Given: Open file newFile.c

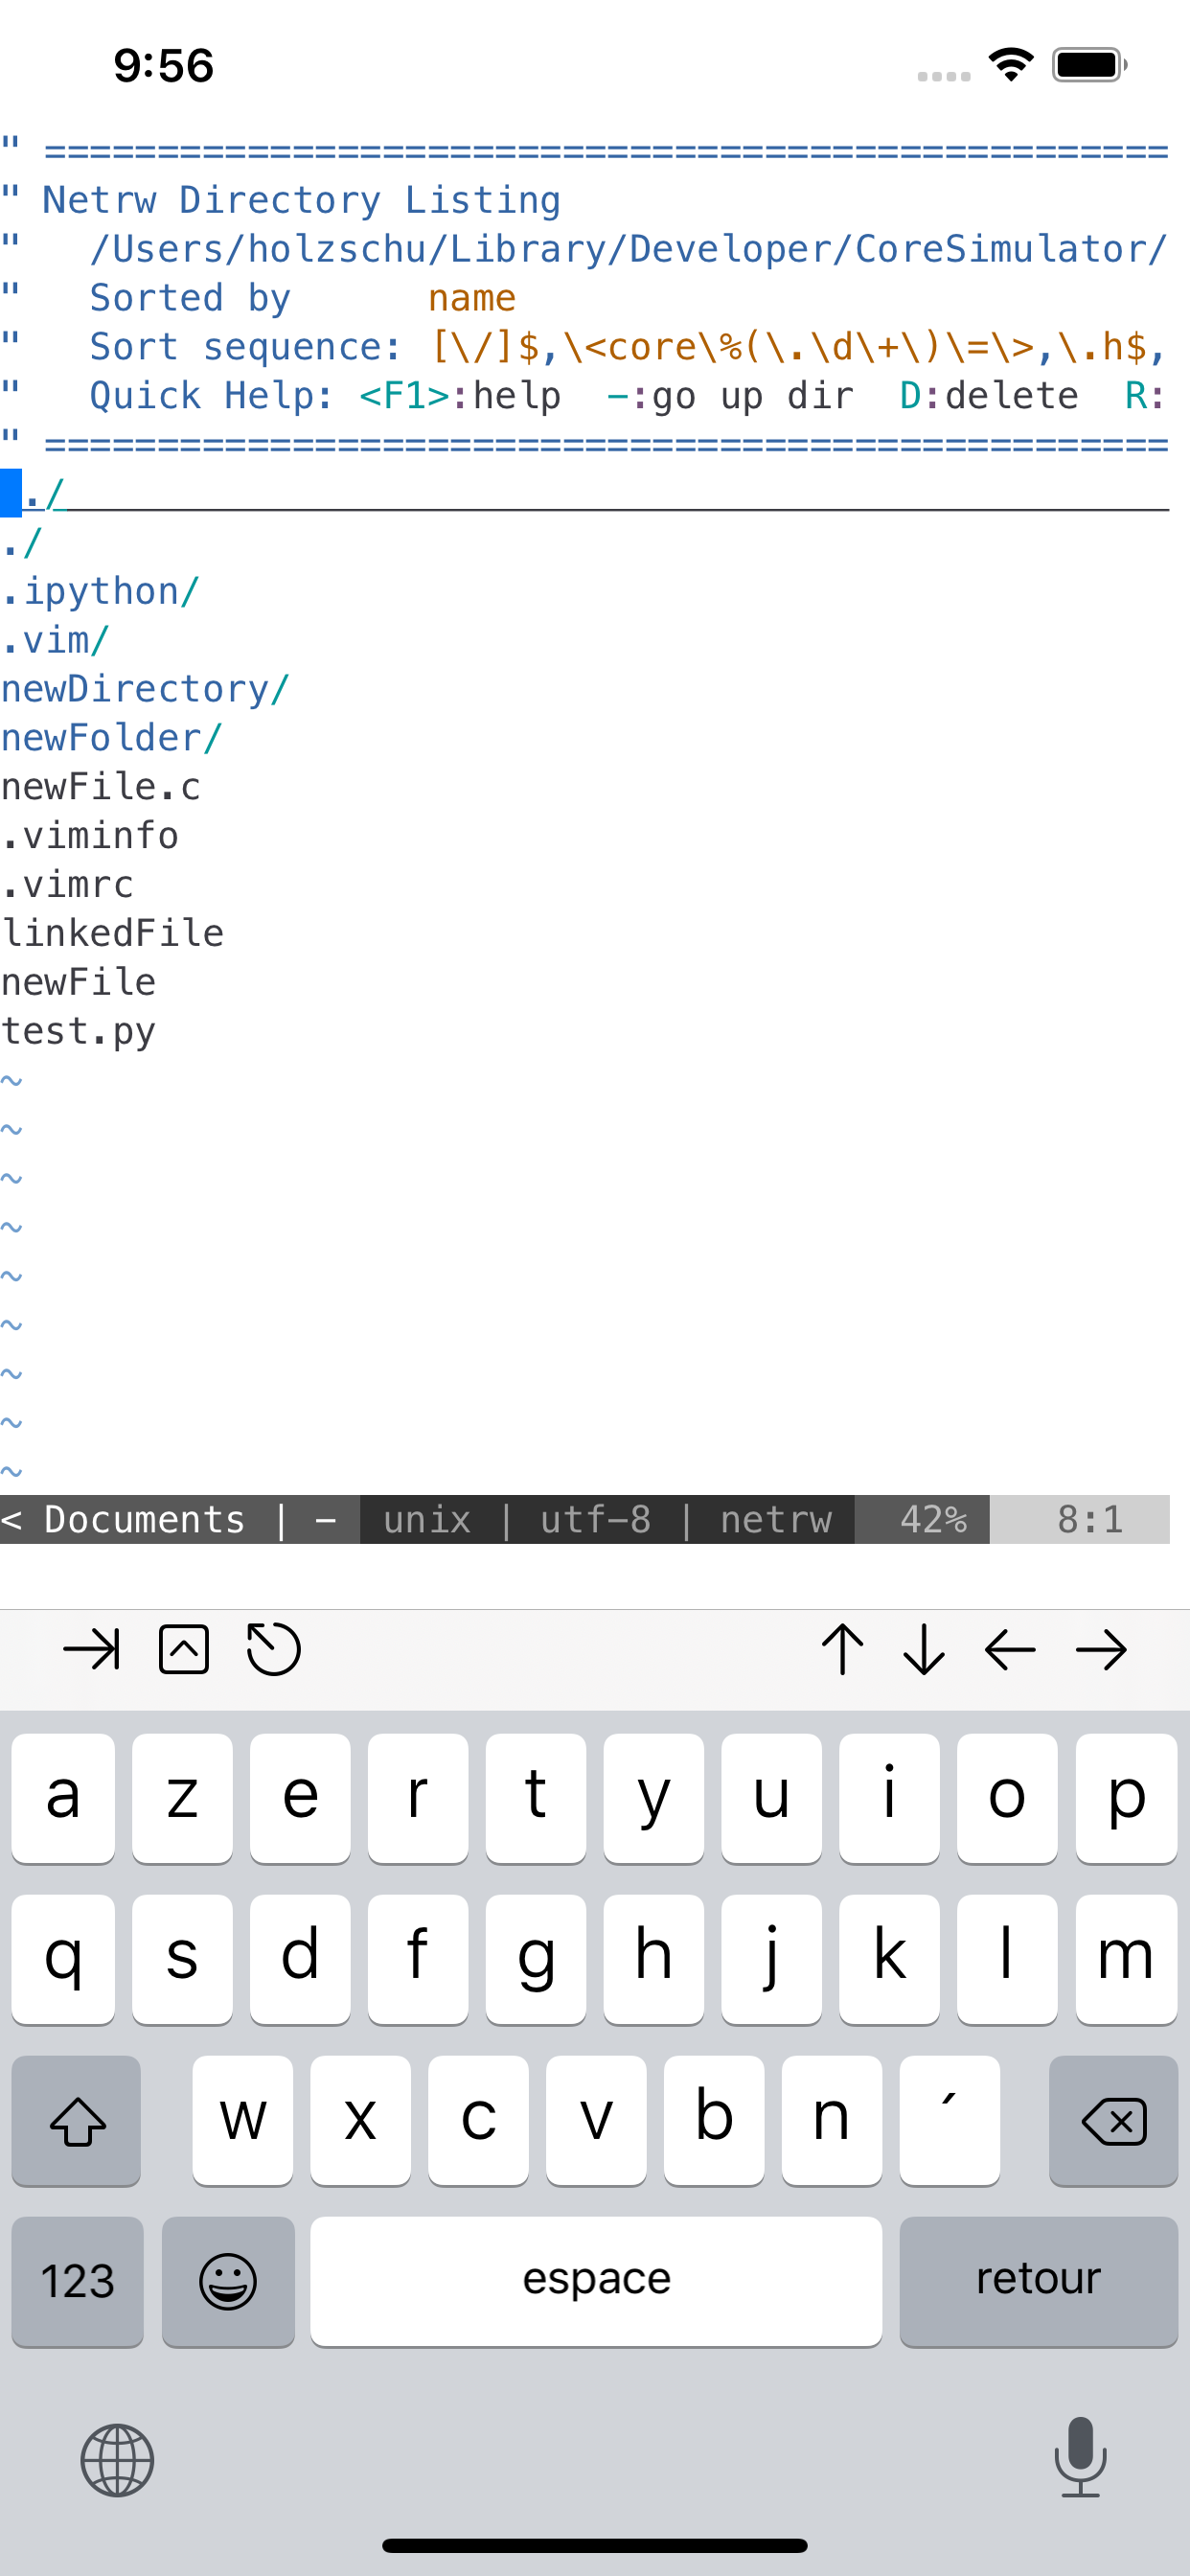Looking at the screenshot, I should click(100, 787).
